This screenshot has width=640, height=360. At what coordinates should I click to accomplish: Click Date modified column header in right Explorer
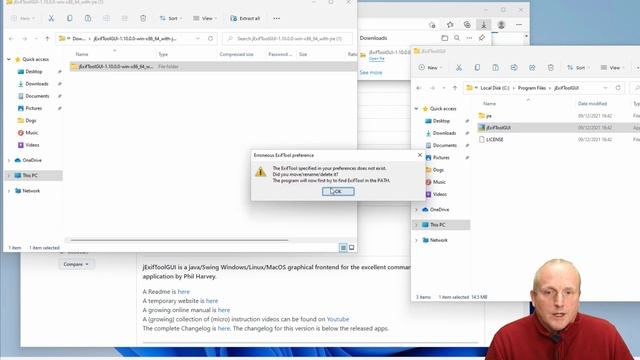[592, 104]
